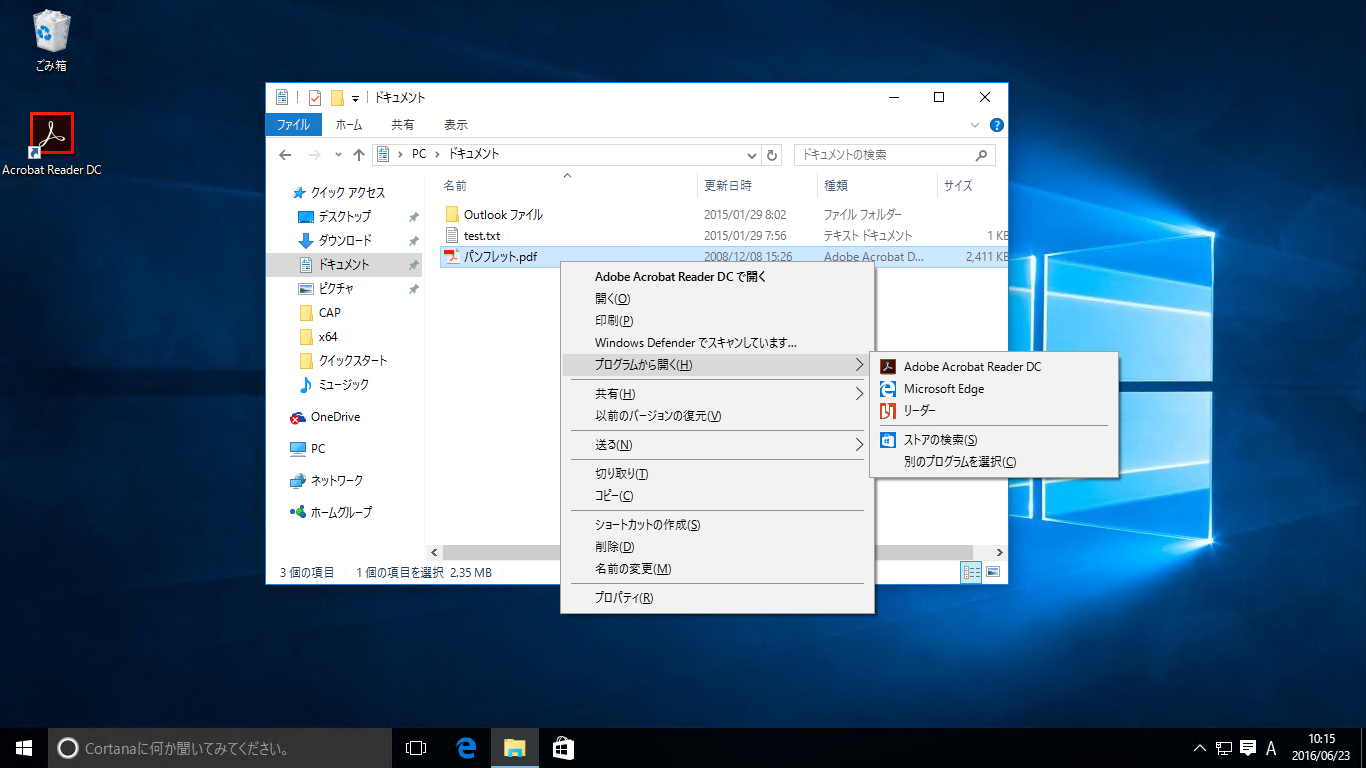Click the ドキュメントの検索 search field
Image resolution: width=1366 pixels, height=768 pixels.
(894, 155)
